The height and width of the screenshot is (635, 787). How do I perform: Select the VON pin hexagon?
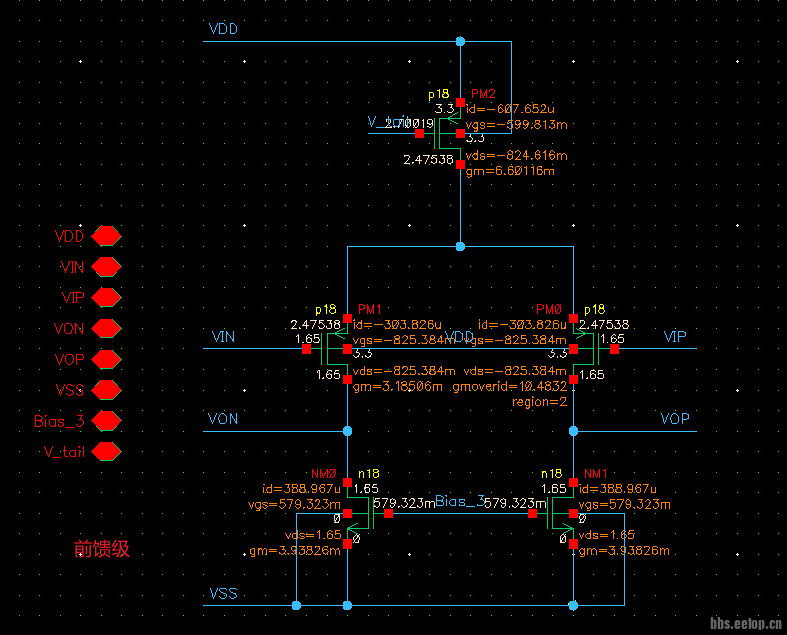click(106, 329)
